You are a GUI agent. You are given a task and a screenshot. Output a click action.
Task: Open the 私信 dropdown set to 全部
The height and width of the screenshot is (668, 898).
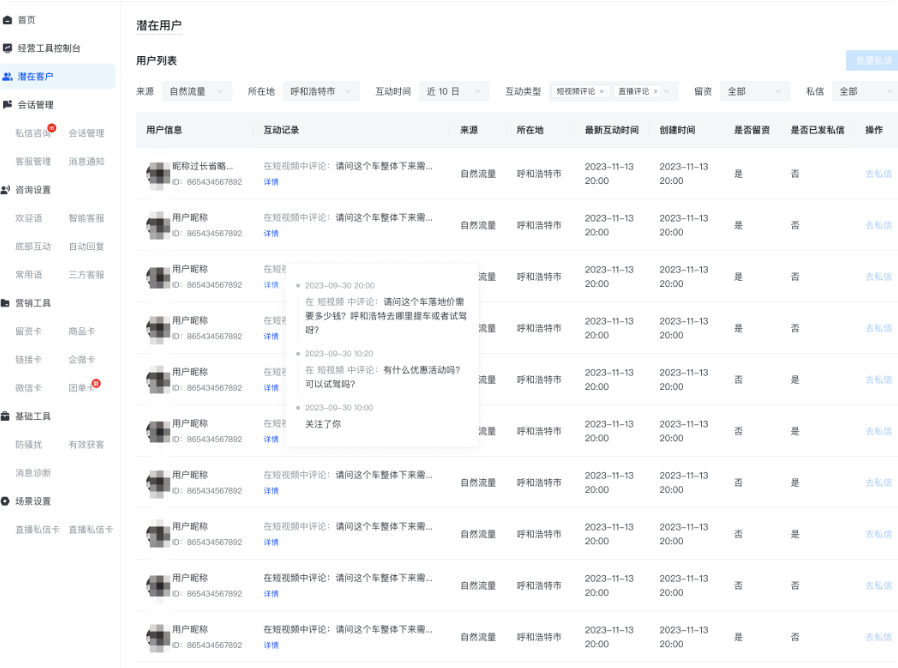(865, 91)
